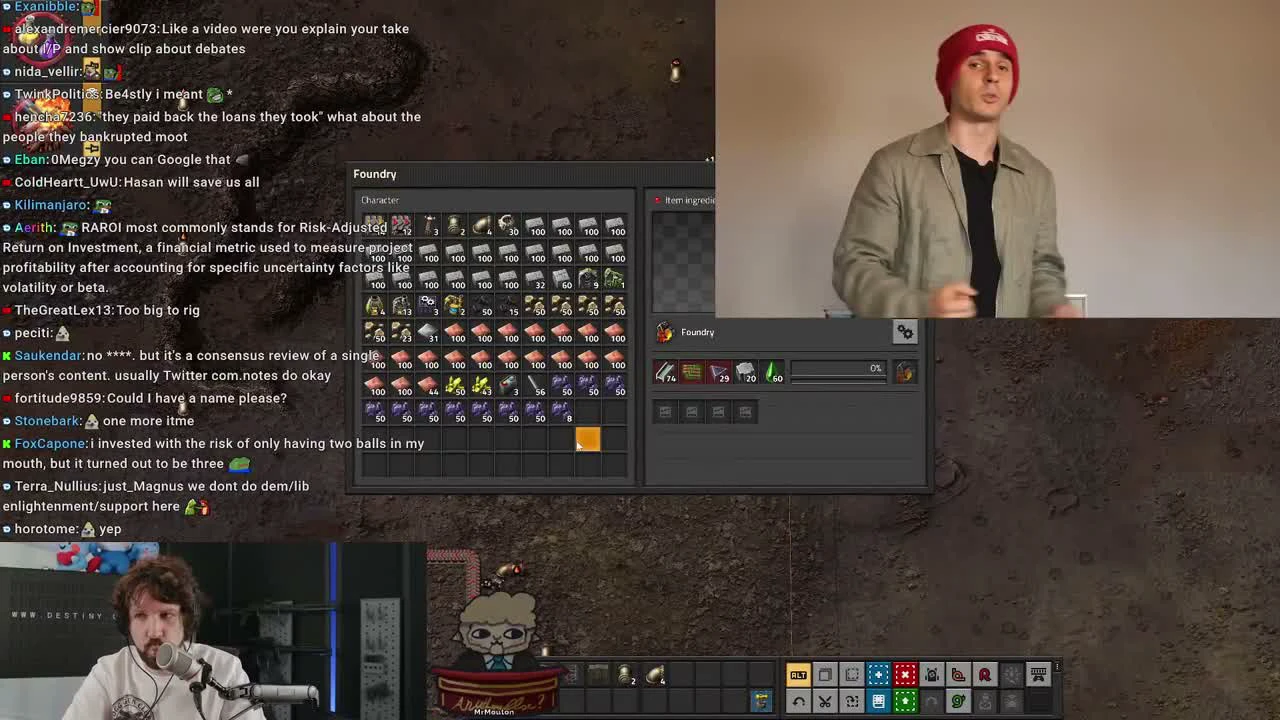The height and width of the screenshot is (720, 1280).
Task: Click the blue item in the lower quickbar row
Action: [x=761, y=701]
